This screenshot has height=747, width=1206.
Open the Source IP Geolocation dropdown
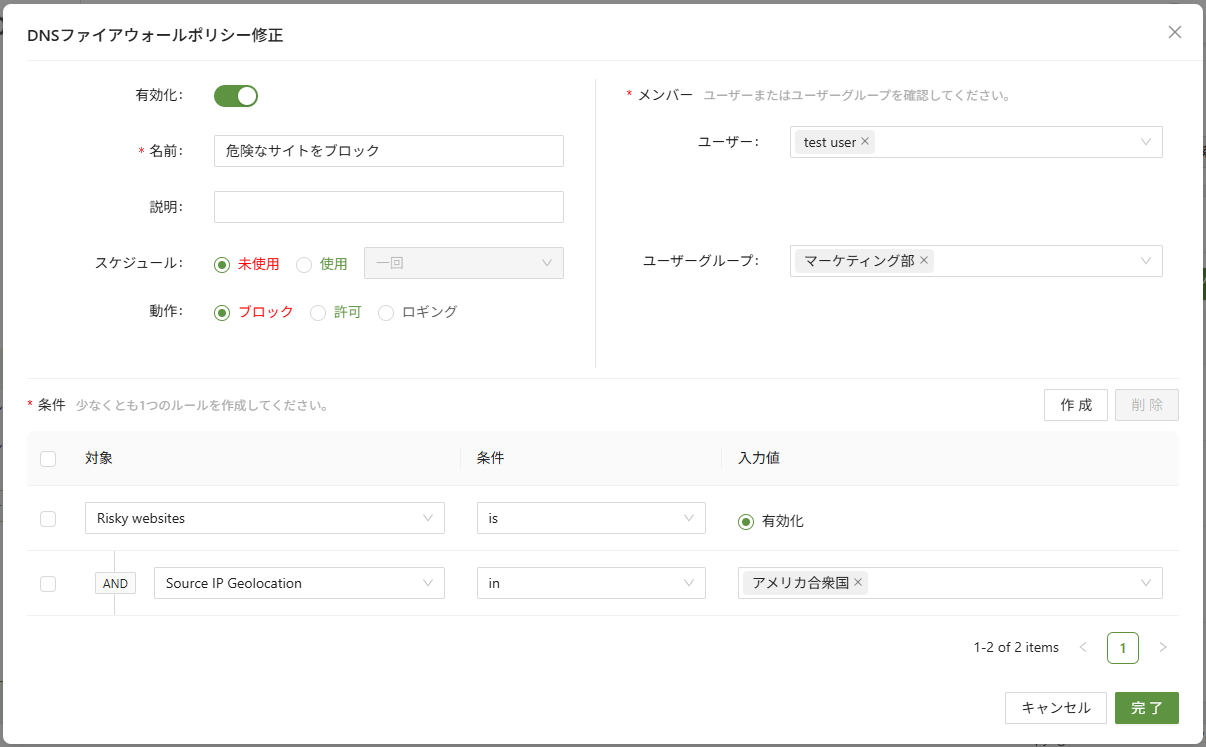pos(299,583)
